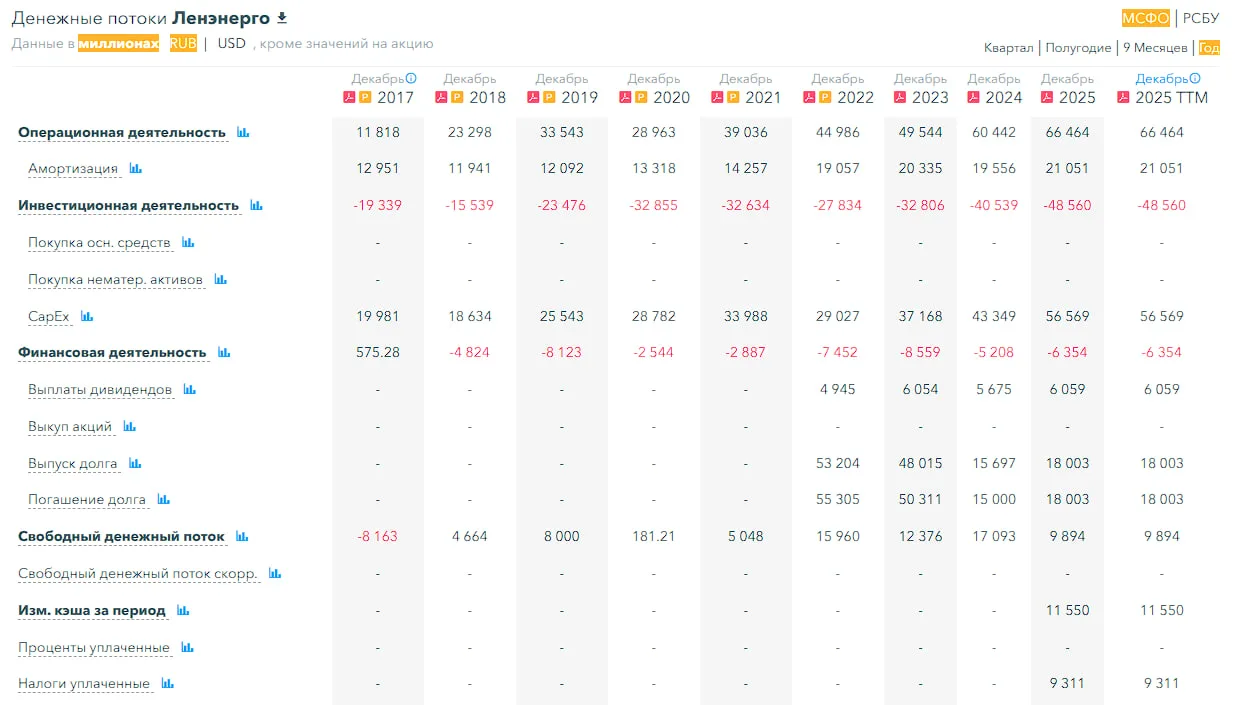Open chart icon for Амортизация row
This screenshot has width=1235, height=705.
[x=136, y=168]
